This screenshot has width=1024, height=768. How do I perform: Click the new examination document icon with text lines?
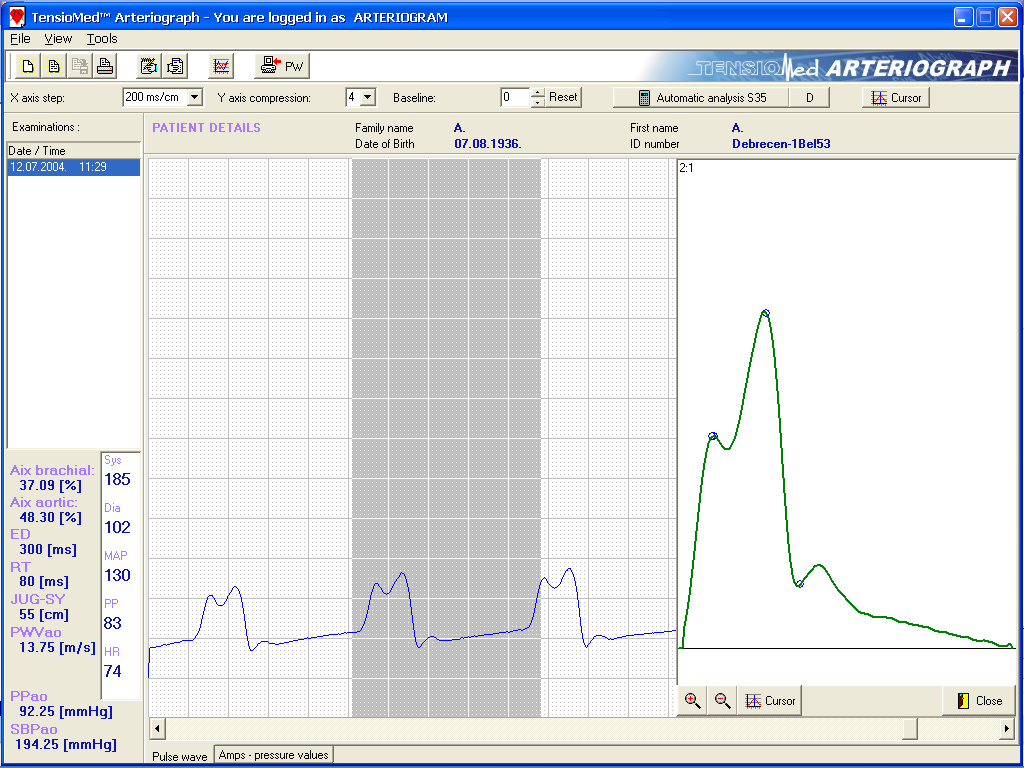(54, 66)
